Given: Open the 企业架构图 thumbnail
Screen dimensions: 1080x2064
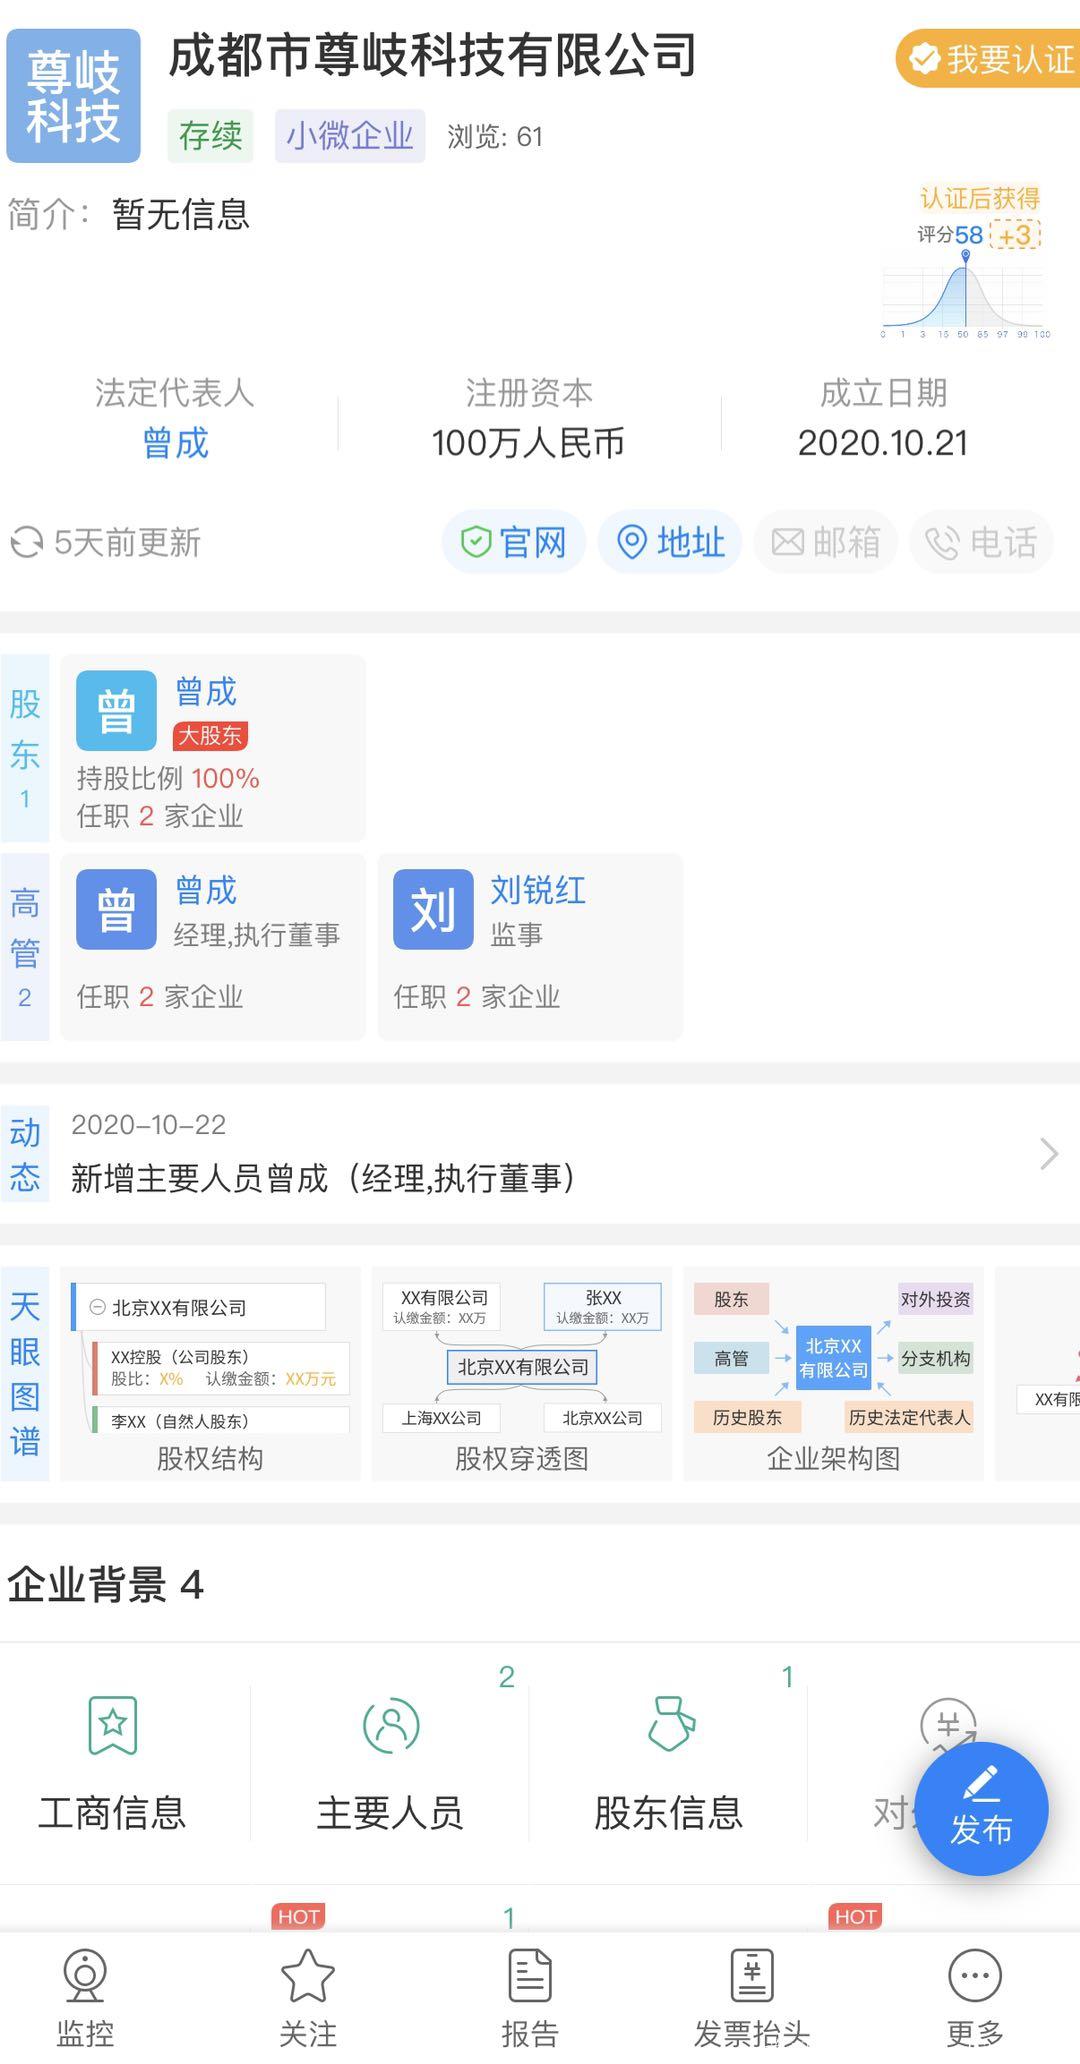Looking at the screenshot, I should pyautogui.click(x=833, y=1373).
